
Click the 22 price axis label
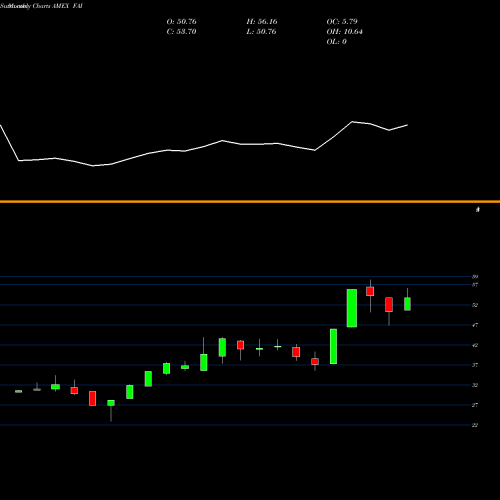point(475,425)
